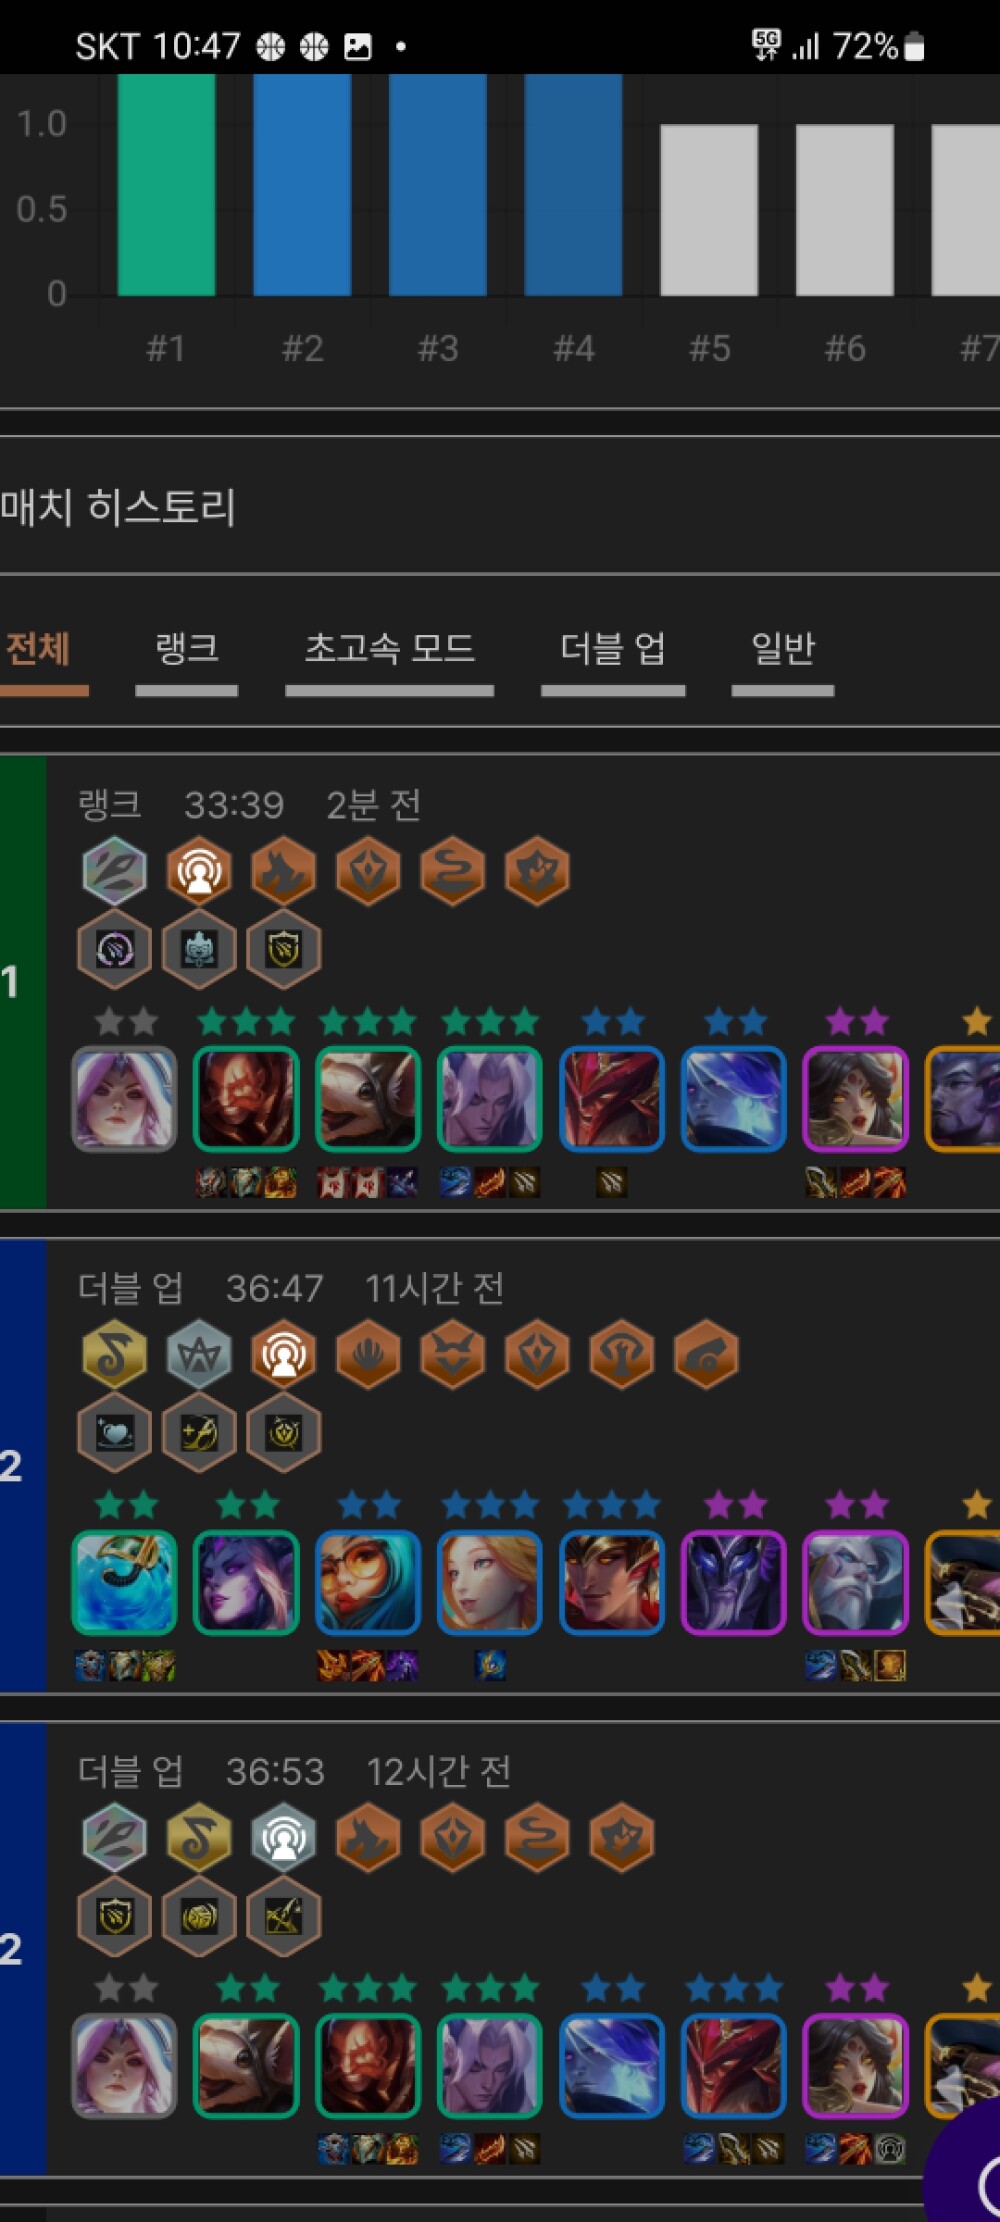Select the 일반 match filter tab
Screen dimensions: 1000x2222
pyautogui.click(x=783, y=659)
